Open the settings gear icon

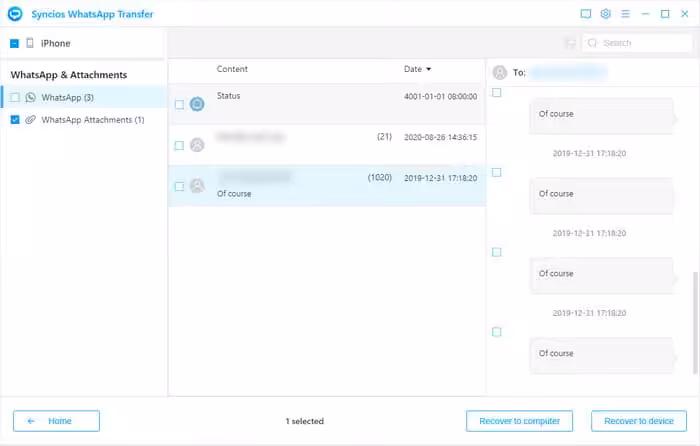click(x=605, y=14)
